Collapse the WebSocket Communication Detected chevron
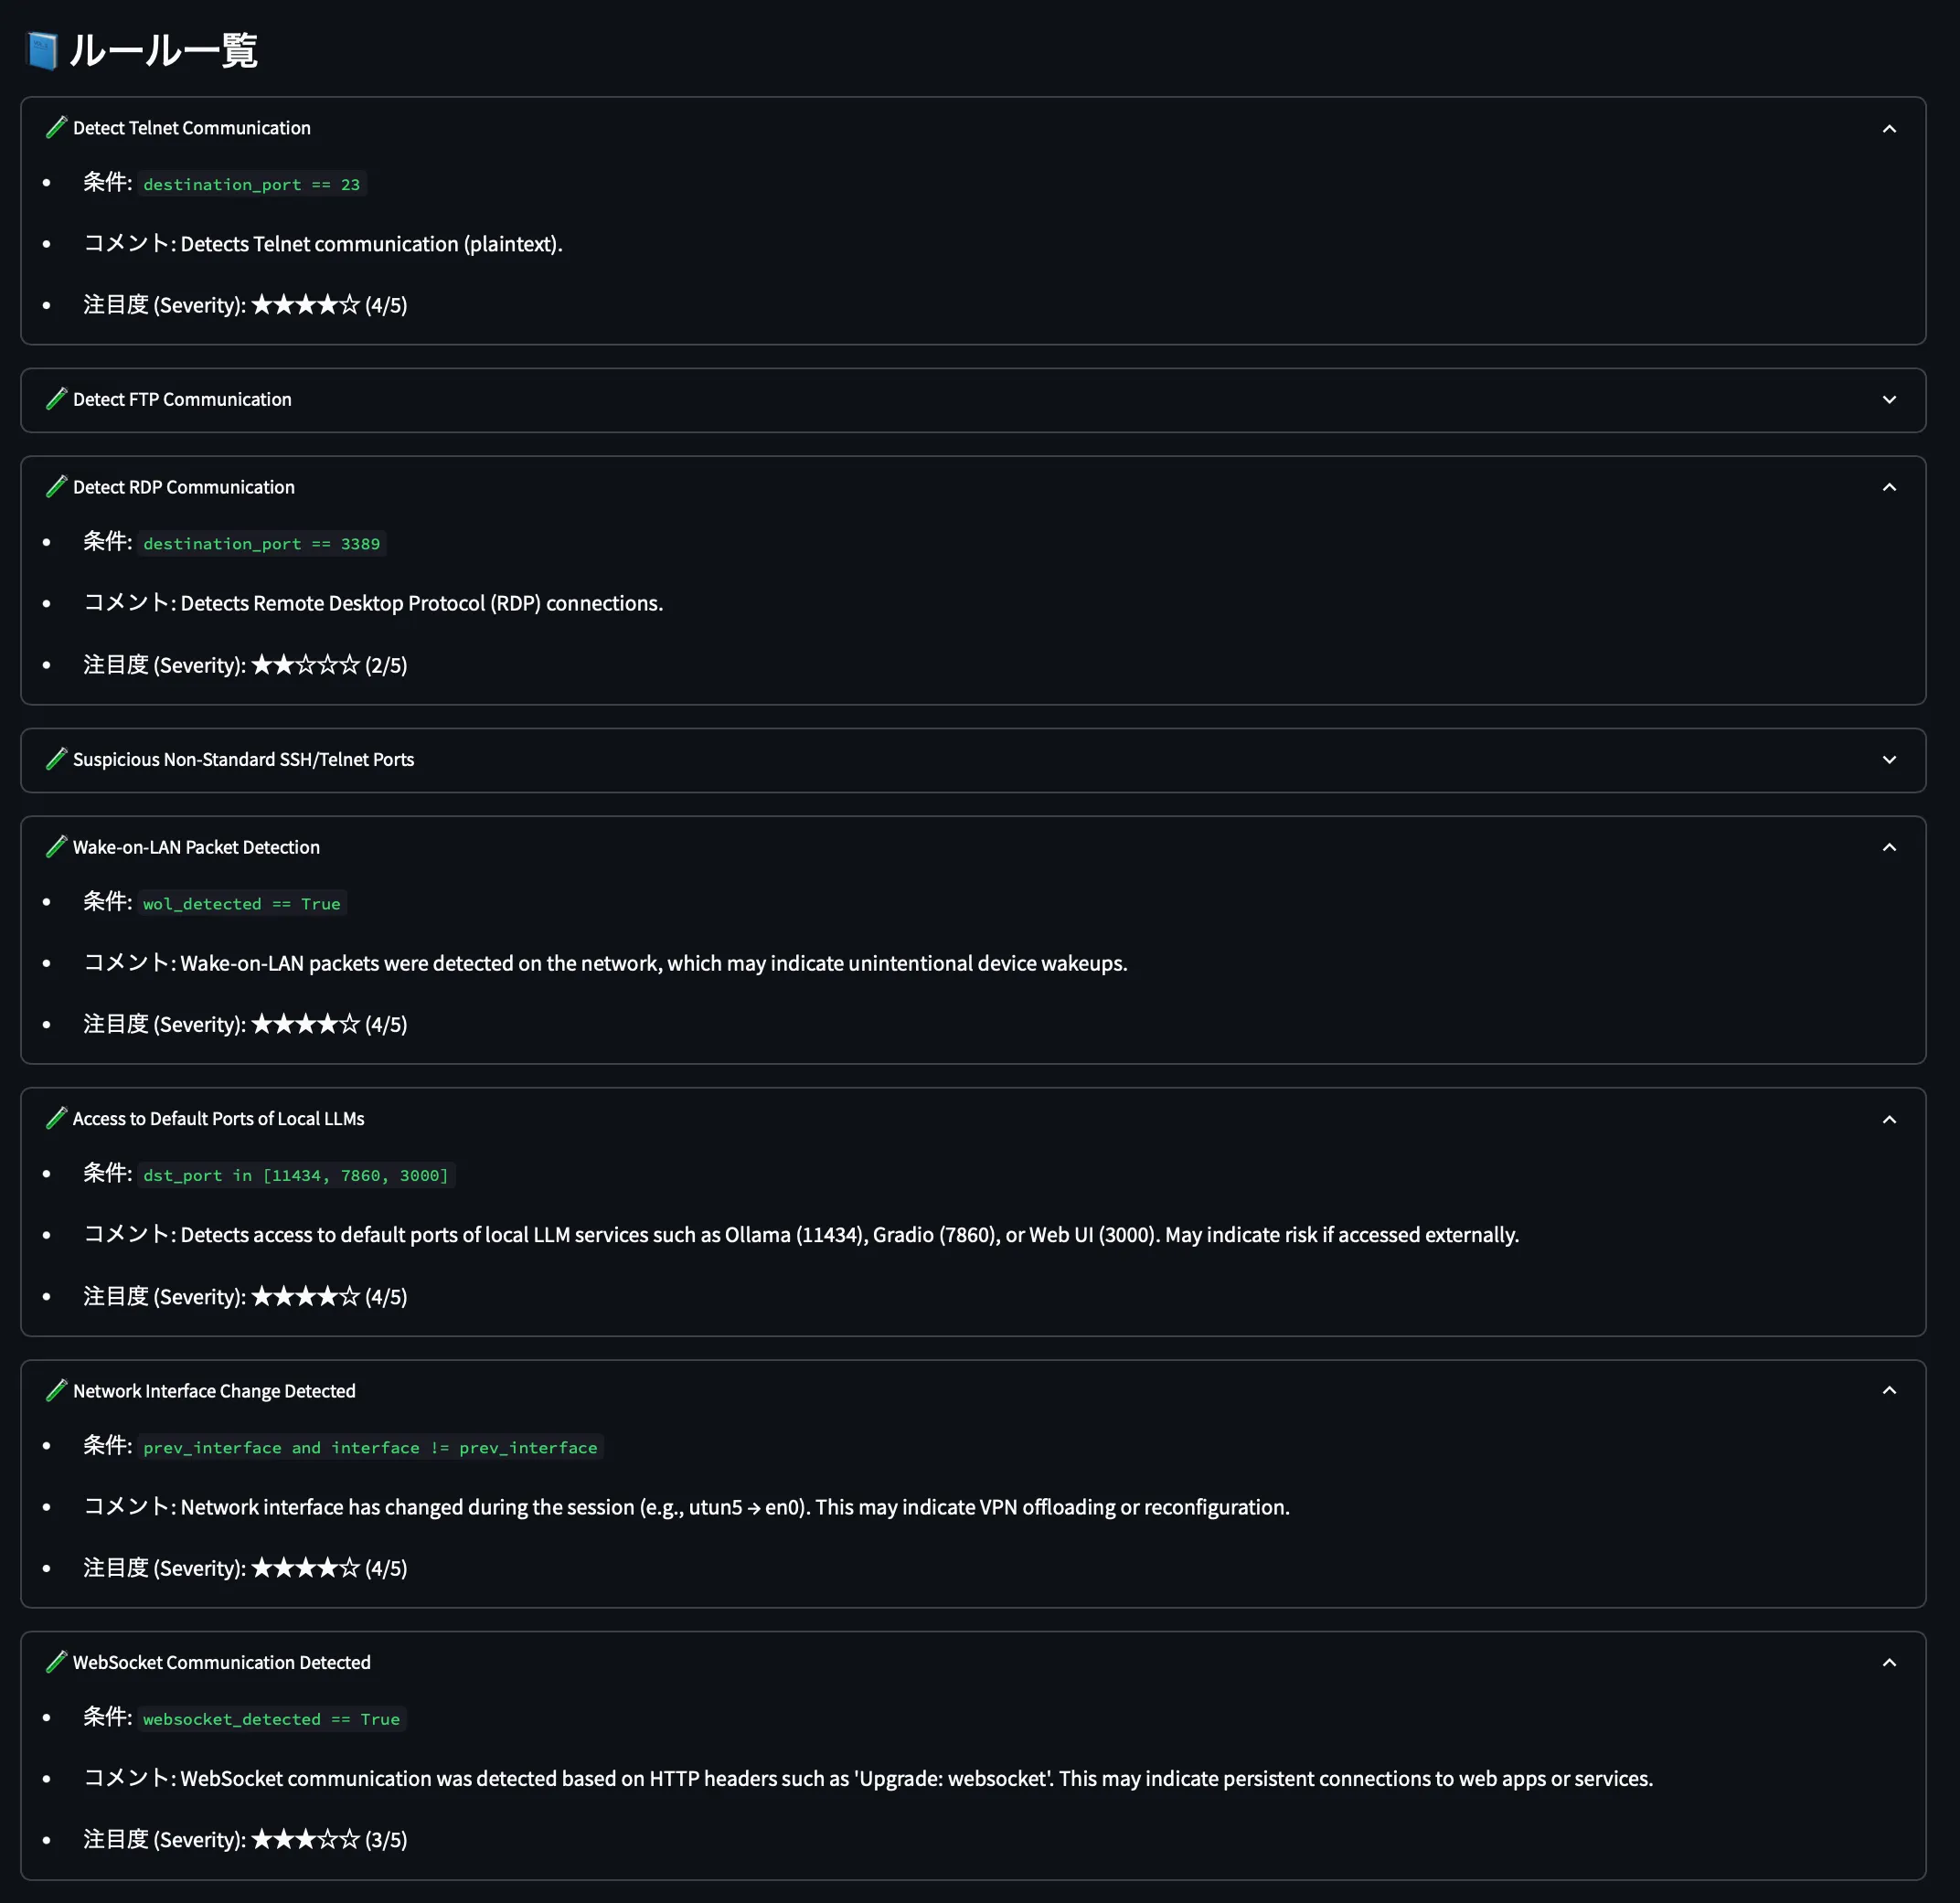1960x1903 pixels. pyautogui.click(x=1889, y=1663)
